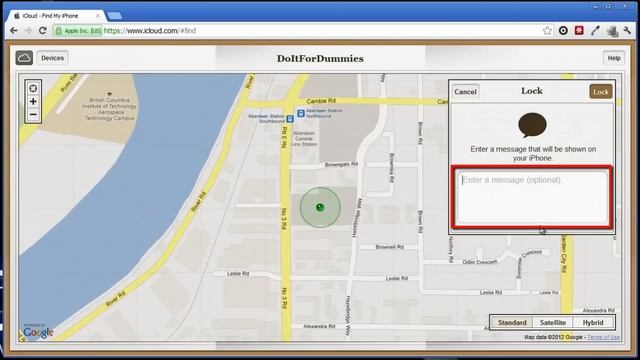Image resolution: width=640 pixels, height=360 pixels.
Task: Click the DoItForDummies title text
Action: click(320, 58)
